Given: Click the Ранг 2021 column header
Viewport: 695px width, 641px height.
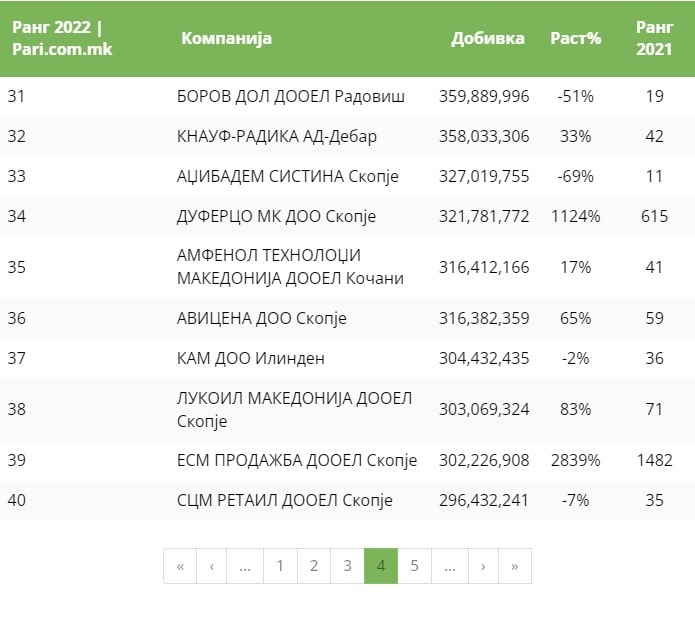Looking at the screenshot, I should (x=654, y=38).
